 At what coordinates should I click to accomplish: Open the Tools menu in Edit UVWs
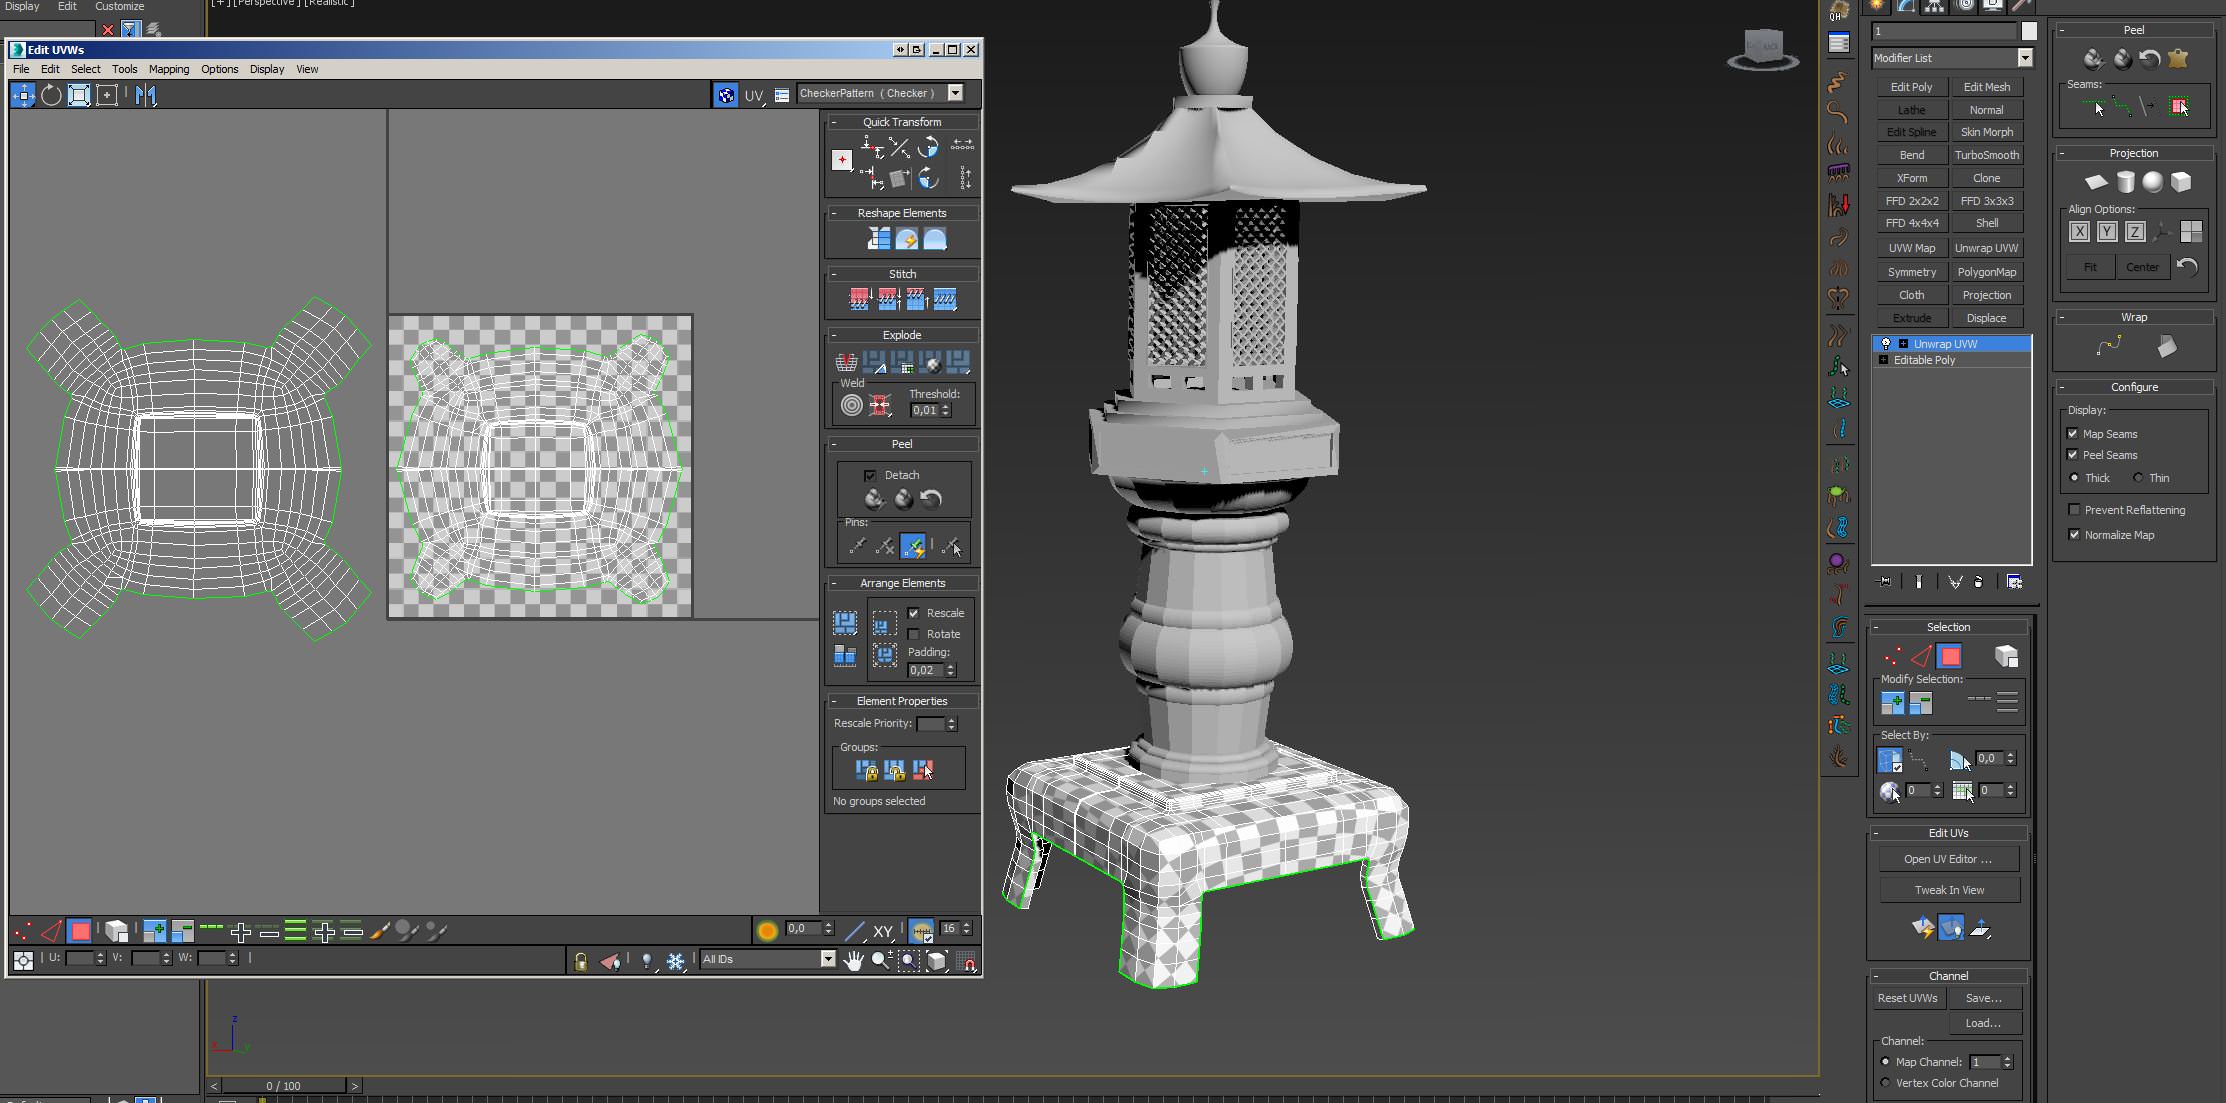[x=124, y=69]
